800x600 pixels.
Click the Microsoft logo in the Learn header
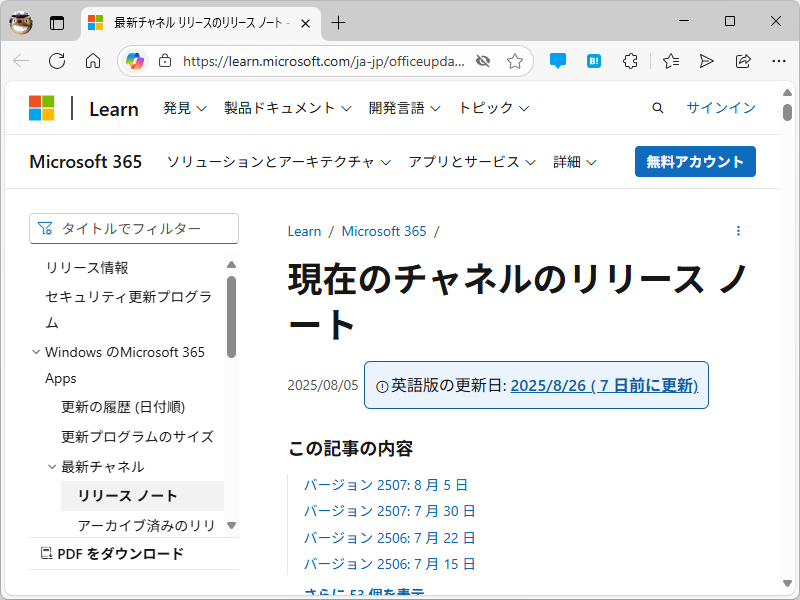tap(42, 108)
